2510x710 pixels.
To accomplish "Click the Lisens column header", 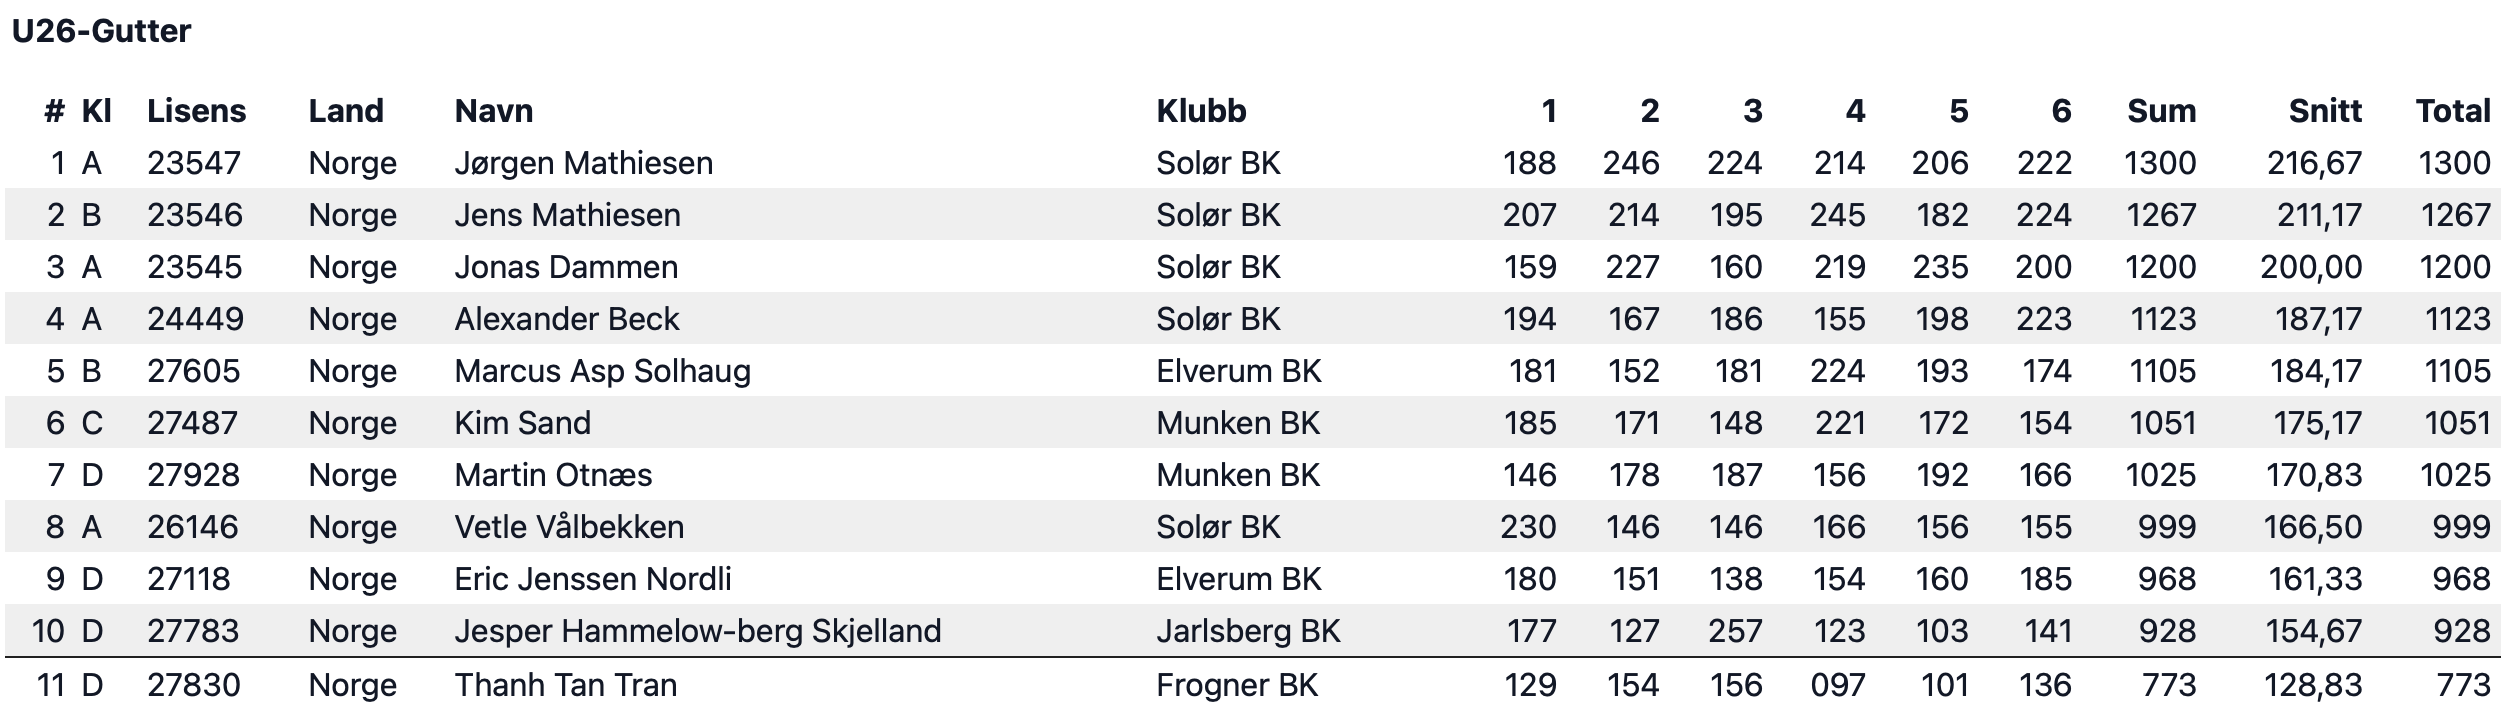I will point(196,111).
